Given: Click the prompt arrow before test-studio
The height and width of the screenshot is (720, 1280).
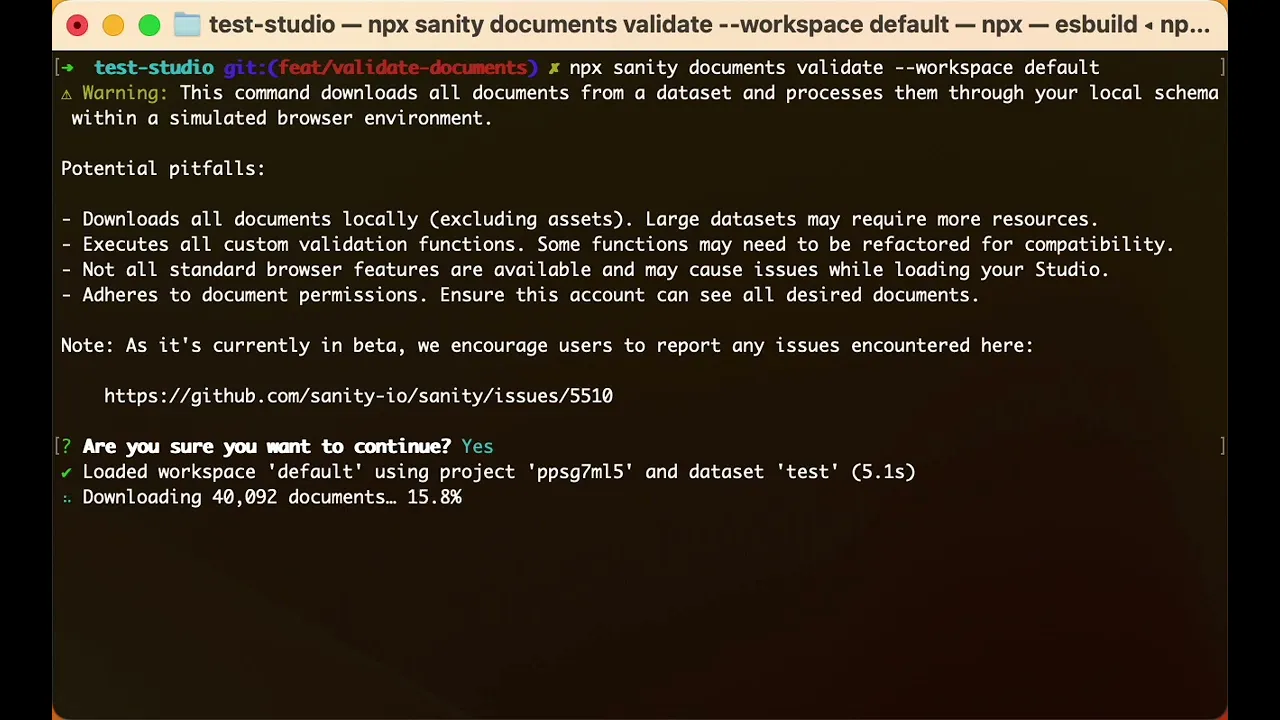Looking at the screenshot, I should point(68,67).
